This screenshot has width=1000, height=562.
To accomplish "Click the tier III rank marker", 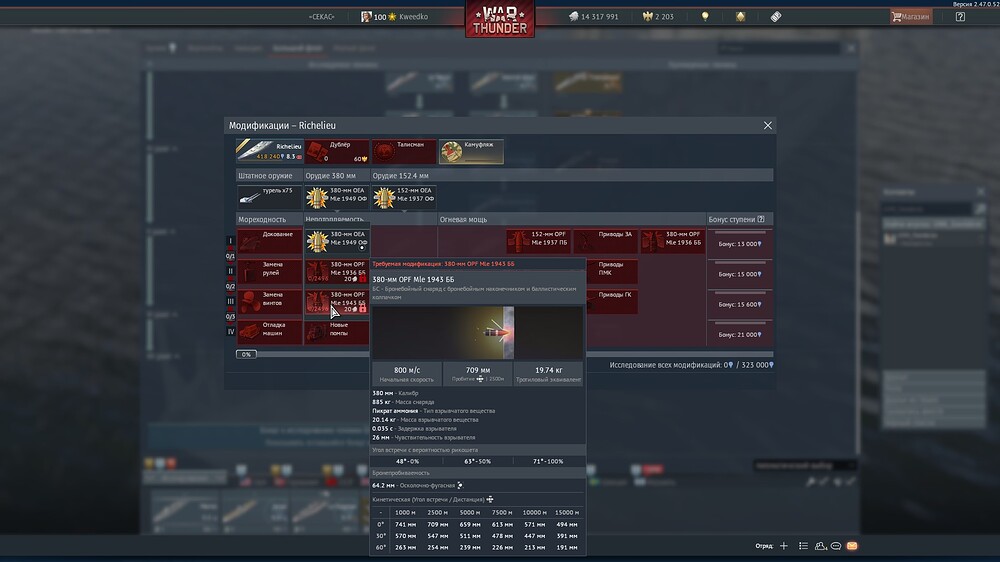I will click(x=230, y=301).
